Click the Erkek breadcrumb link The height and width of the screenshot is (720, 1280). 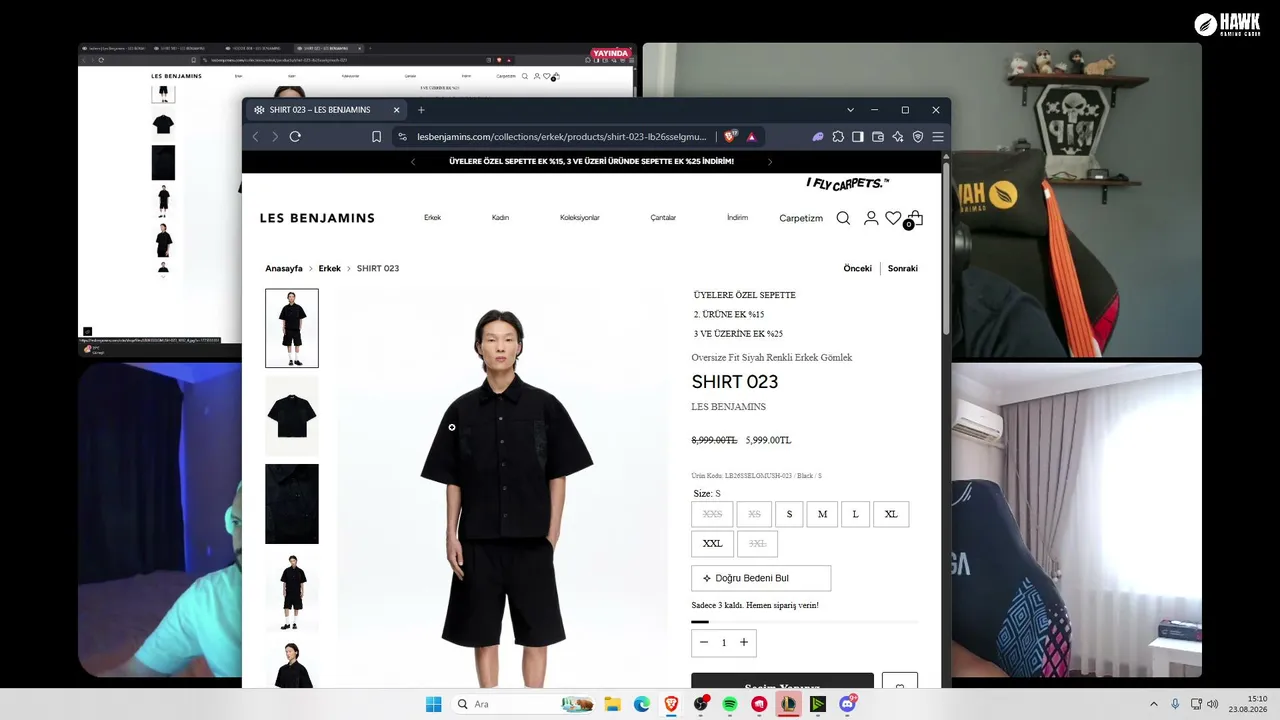point(330,269)
